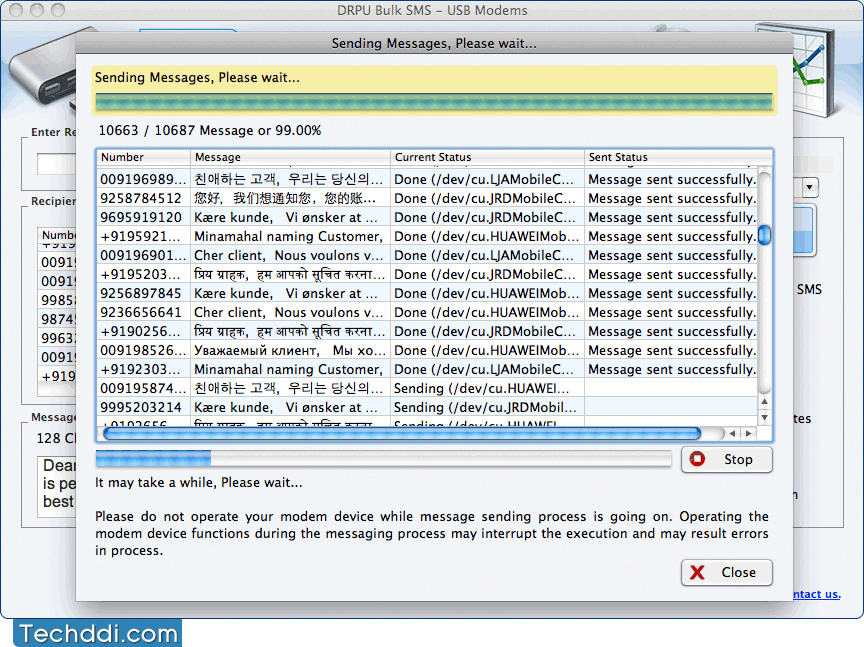Click the message cell in row +9195921...
Image resolution: width=864 pixels, height=647 pixels.
(289, 236)
